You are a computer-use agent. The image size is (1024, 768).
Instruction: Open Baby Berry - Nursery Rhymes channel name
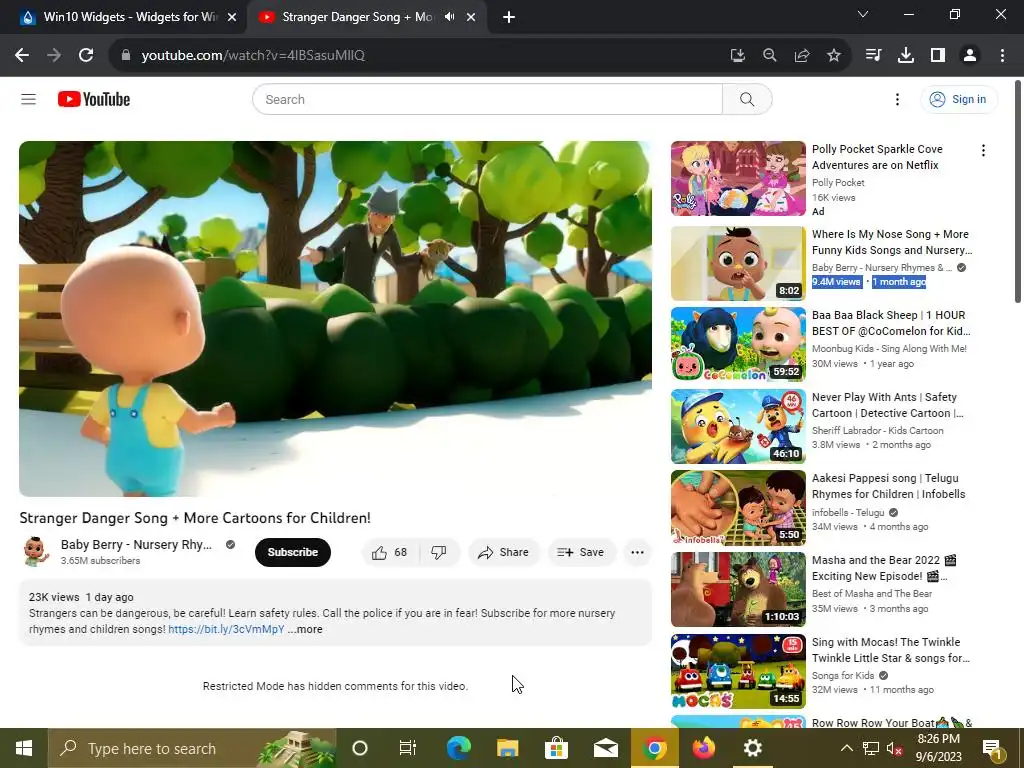click(x=136, y=545)
